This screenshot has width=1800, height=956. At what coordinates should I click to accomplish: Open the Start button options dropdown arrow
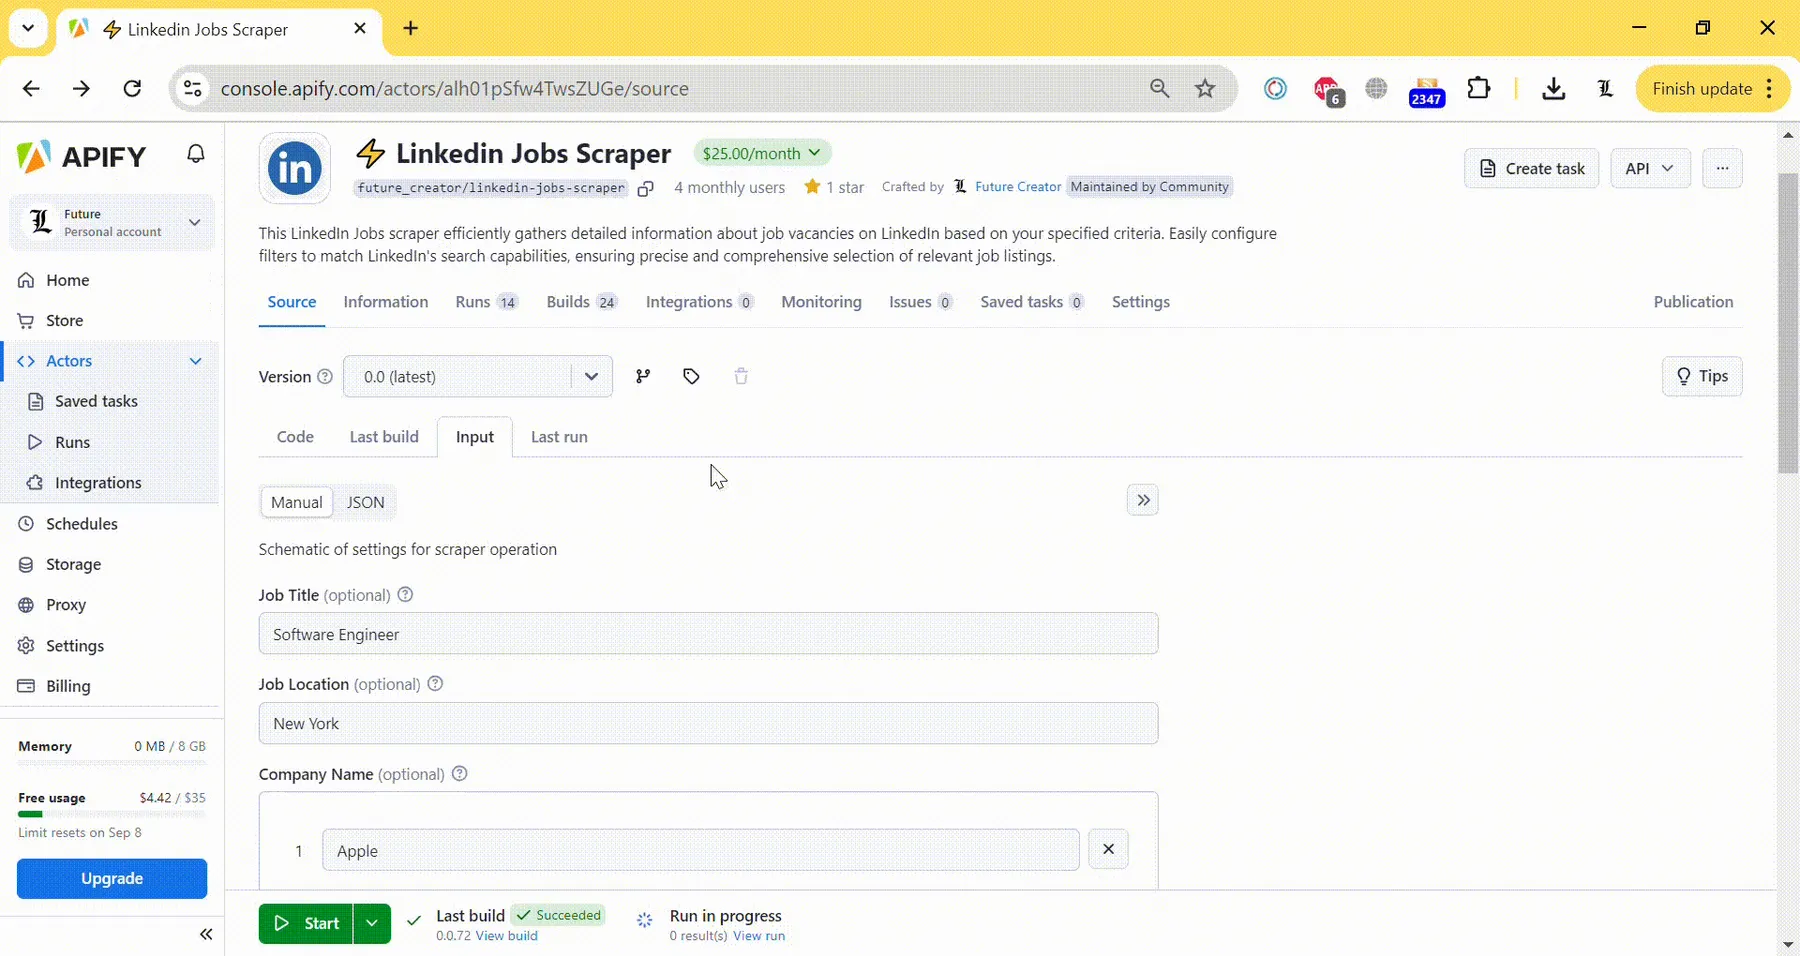tap(372, 923)
